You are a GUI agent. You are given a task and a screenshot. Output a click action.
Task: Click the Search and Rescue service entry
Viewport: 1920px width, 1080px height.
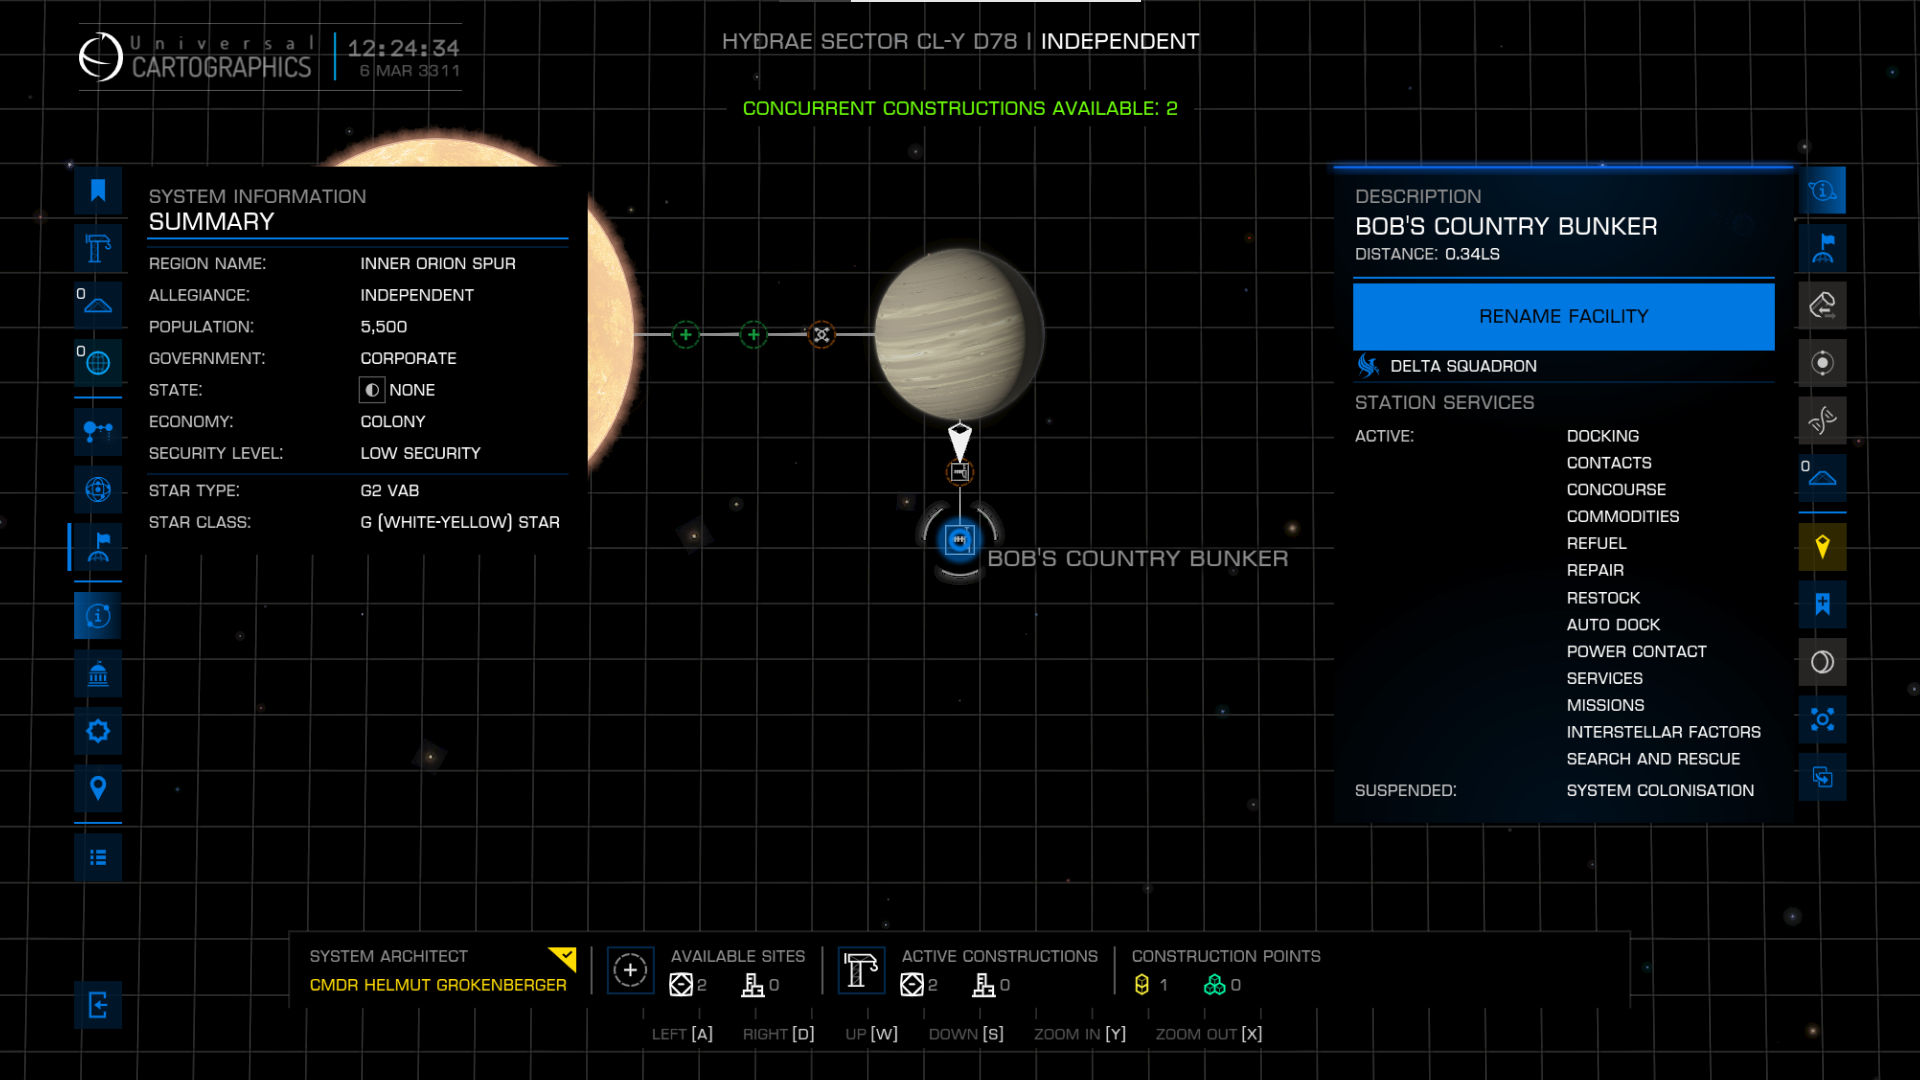pyautogui.click(x=1653, y=759)
